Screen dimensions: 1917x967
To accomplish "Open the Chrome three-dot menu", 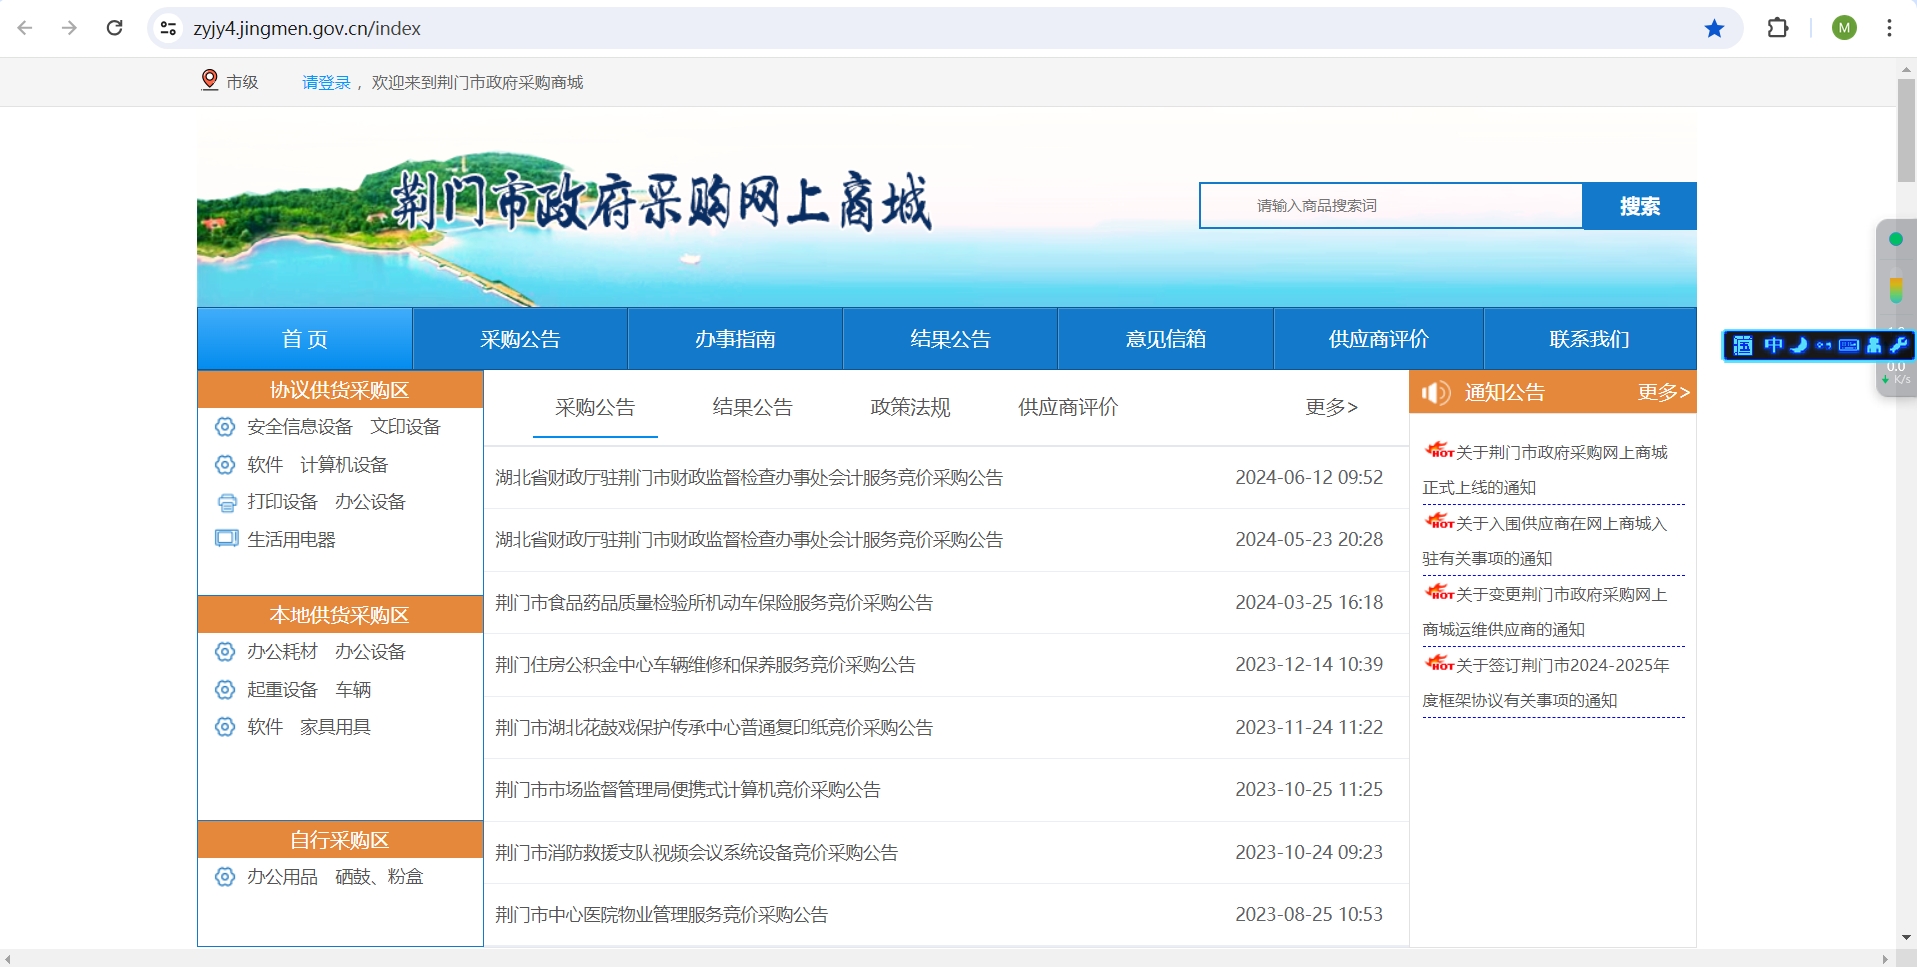I will pyautogui.click(x=1889, y=28).
